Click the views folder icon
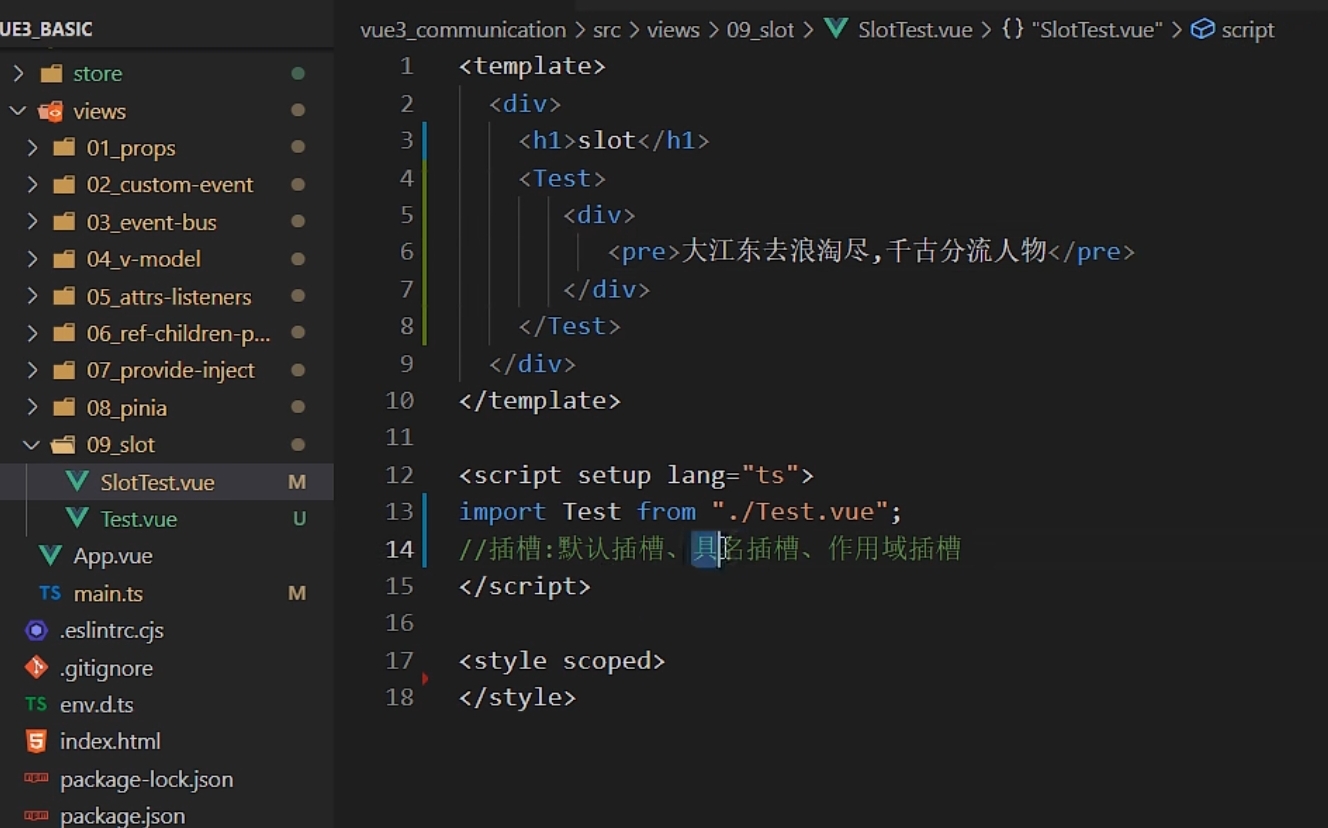The height and width of the screenshot is (828, 1328). 50,111
